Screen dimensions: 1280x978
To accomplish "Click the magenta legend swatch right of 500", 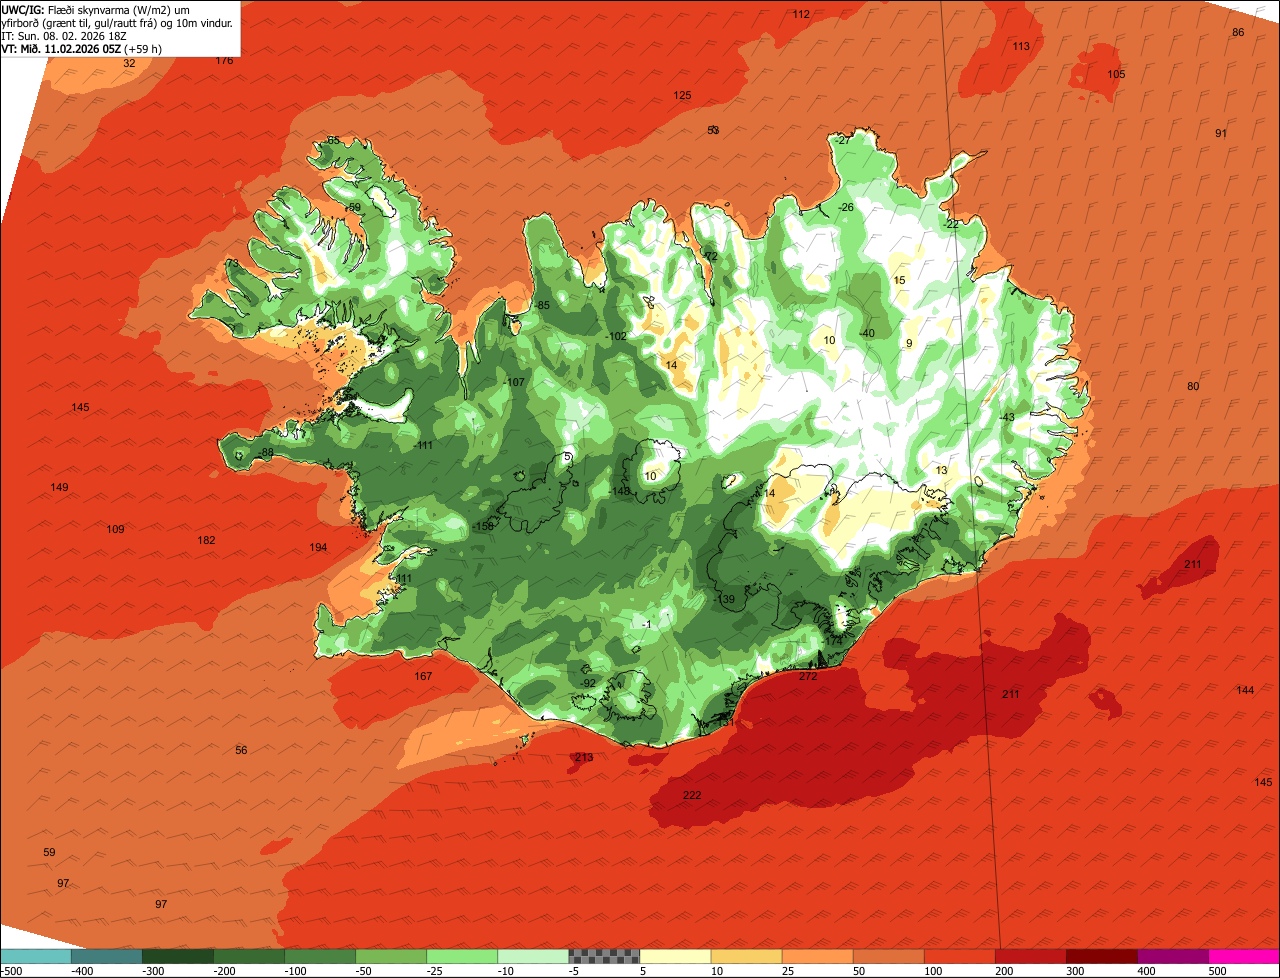I will point(1243,956).
